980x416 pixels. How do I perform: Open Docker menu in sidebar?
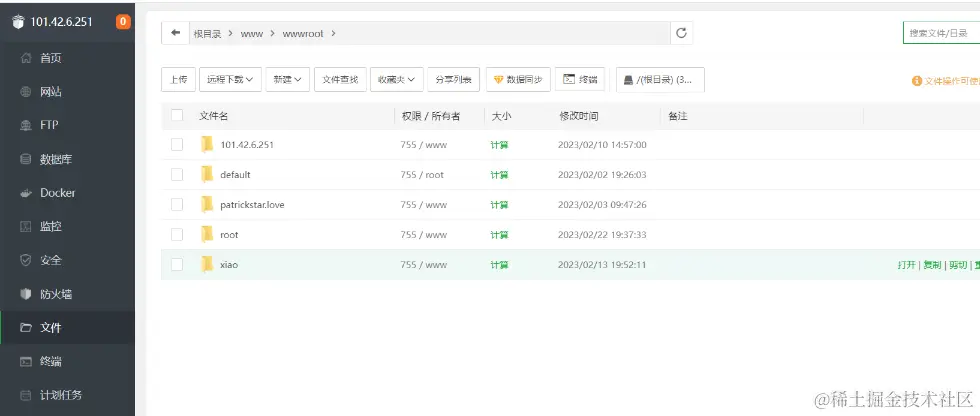(x=68, y=193)
